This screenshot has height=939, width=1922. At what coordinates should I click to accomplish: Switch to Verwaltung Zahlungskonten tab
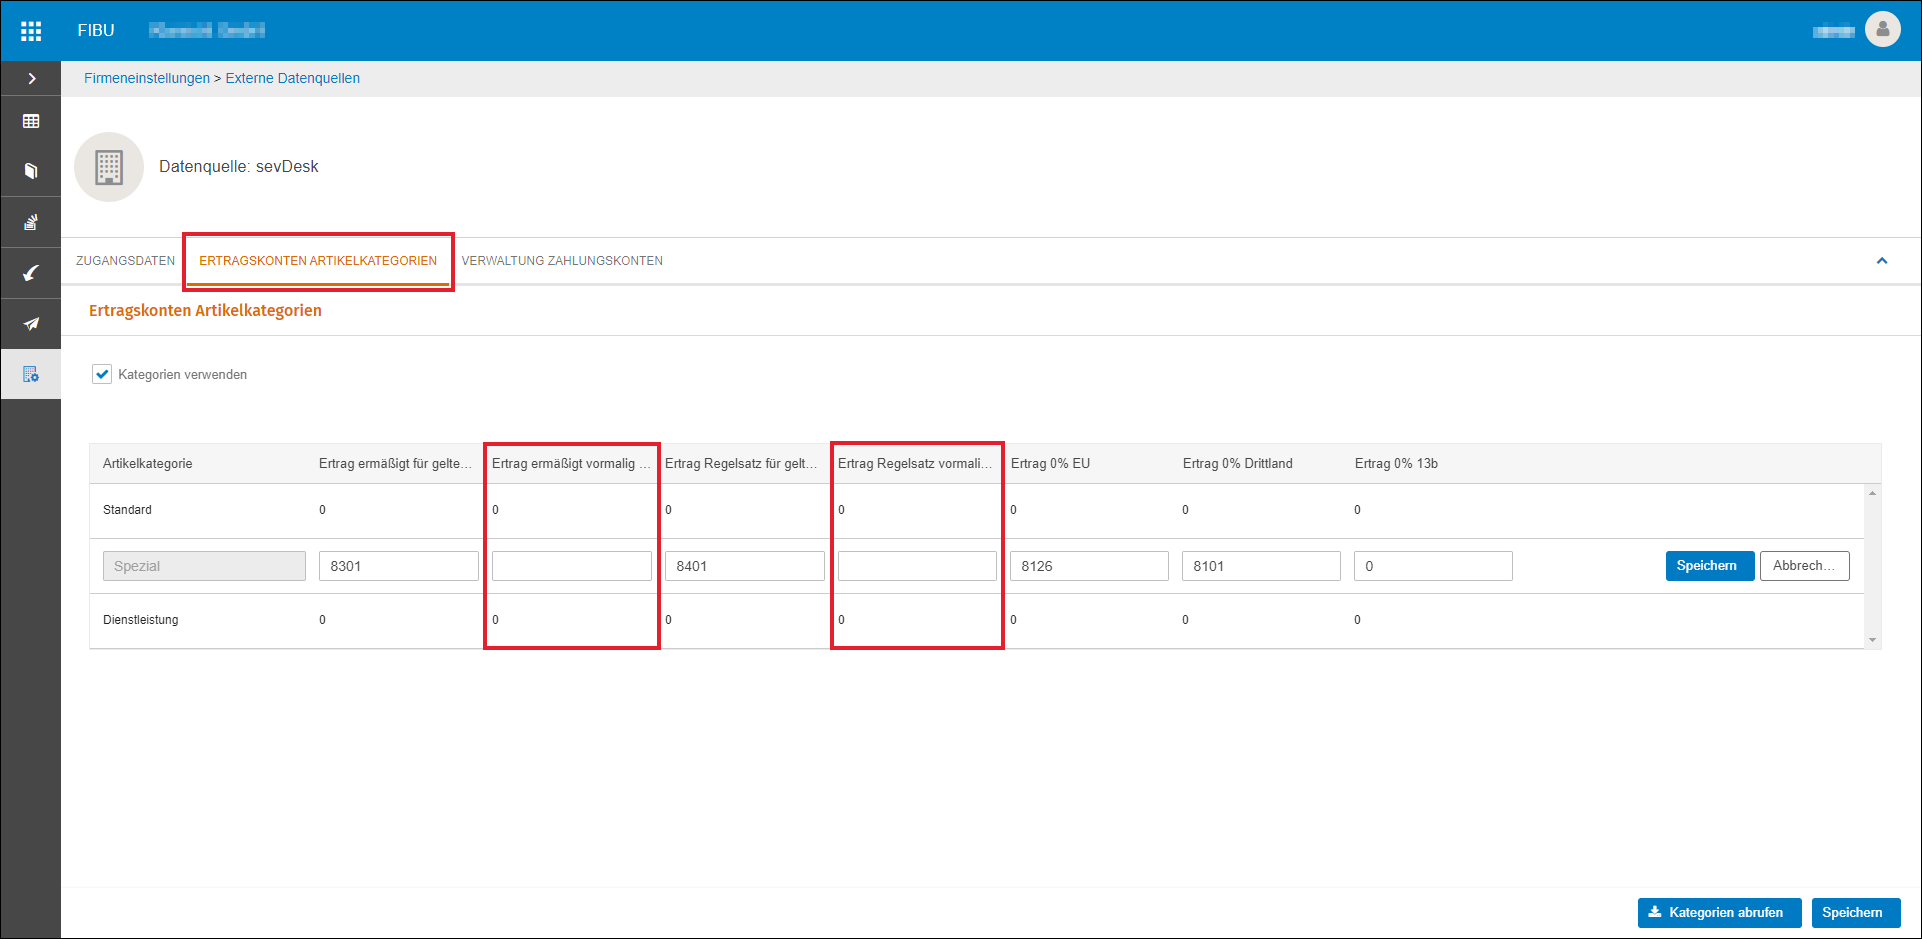(x=562, y=261)
